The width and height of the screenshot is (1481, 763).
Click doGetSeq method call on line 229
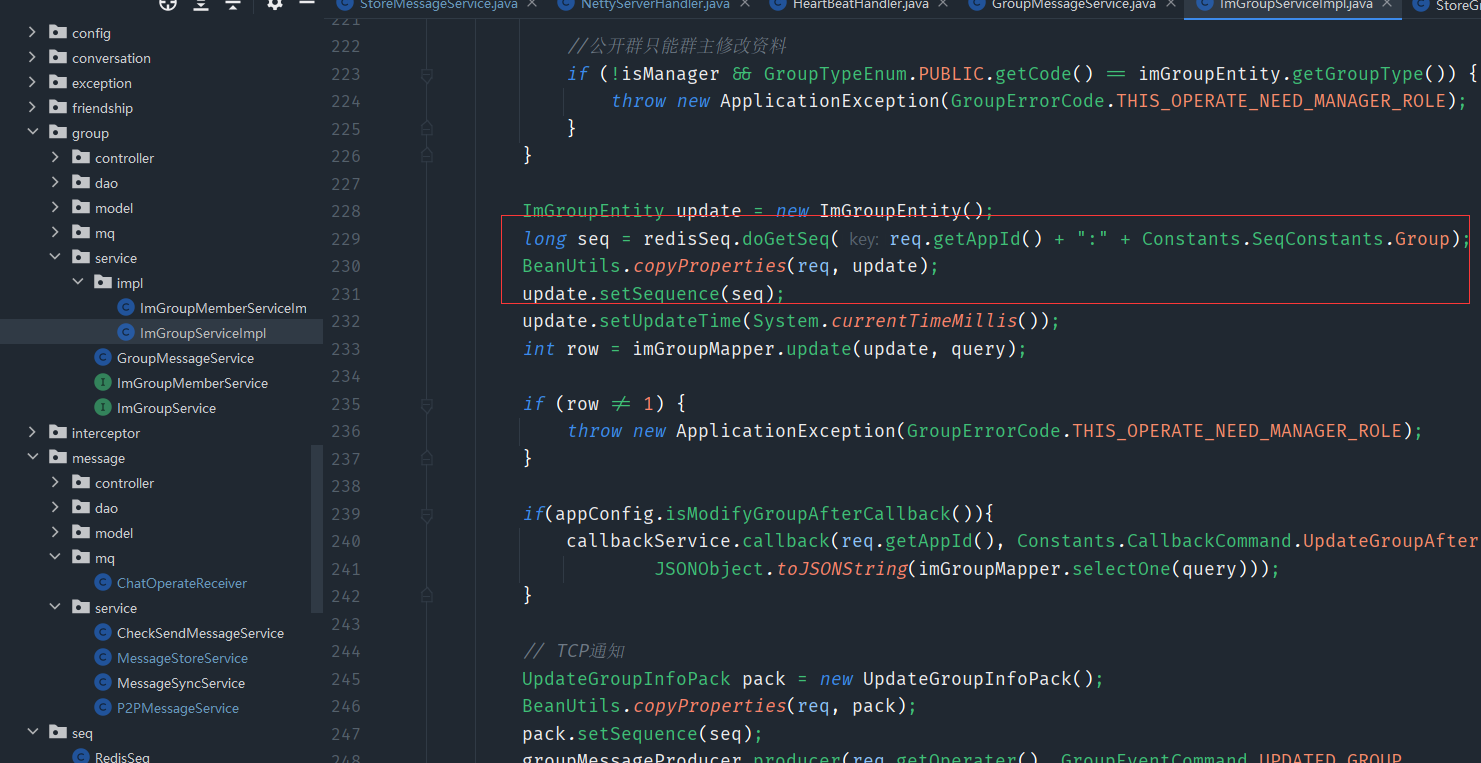click(x=786, y=239)
